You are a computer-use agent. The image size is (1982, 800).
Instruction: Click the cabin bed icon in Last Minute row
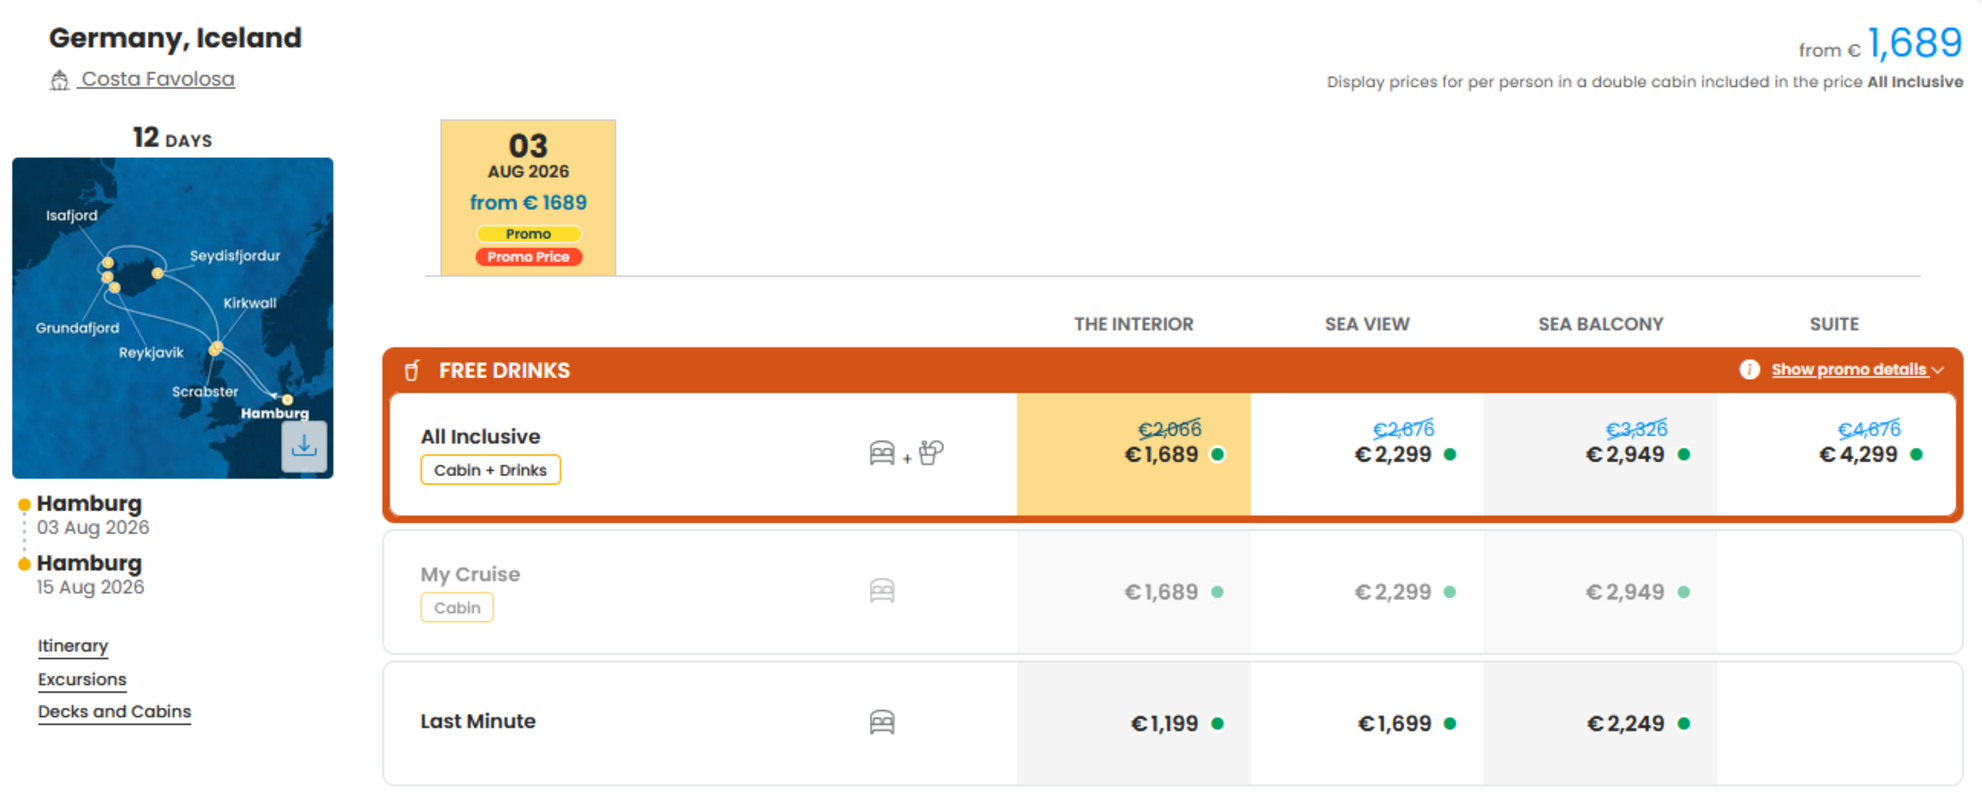pyautogui.click(x=882, y=722)
